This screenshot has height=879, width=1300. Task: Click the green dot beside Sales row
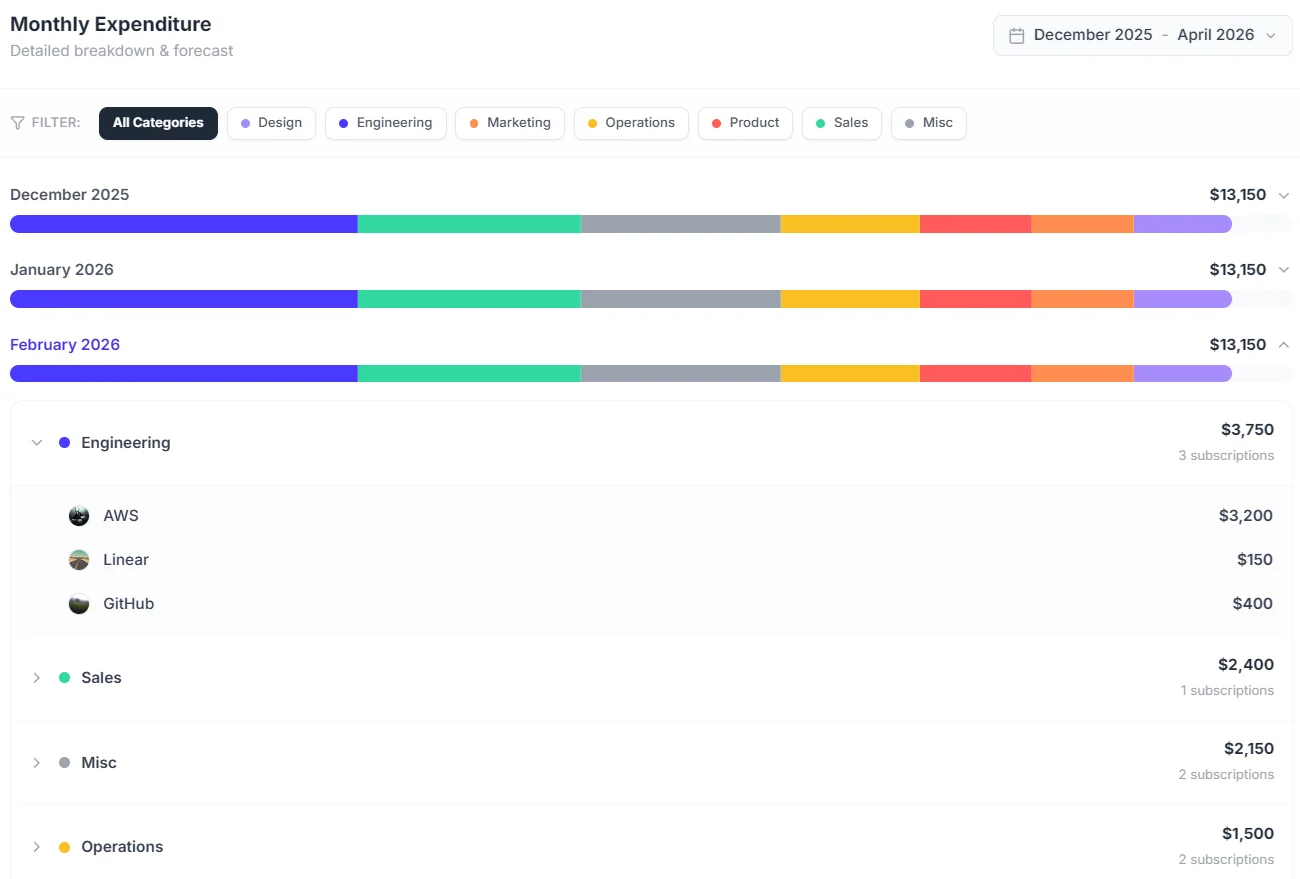(65, 678)
